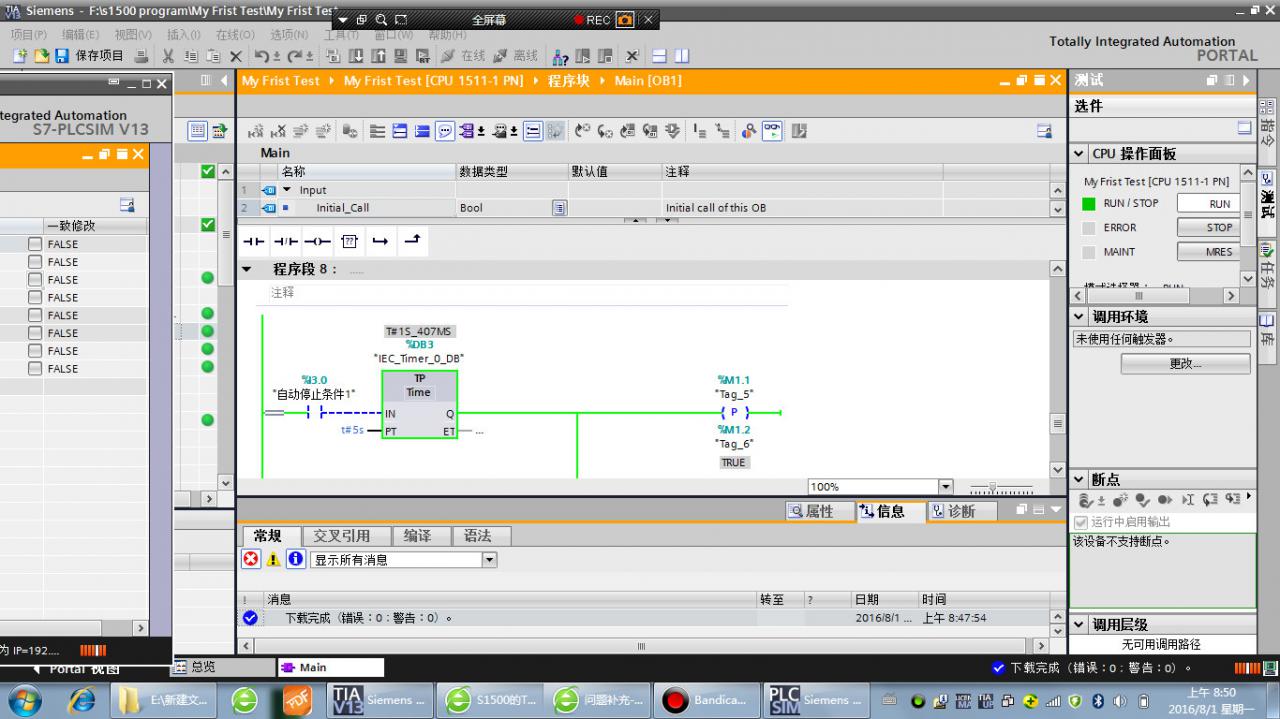Open Windows Start menu
The width and height of the screenshot is (1280, 719).
[27, 700]
